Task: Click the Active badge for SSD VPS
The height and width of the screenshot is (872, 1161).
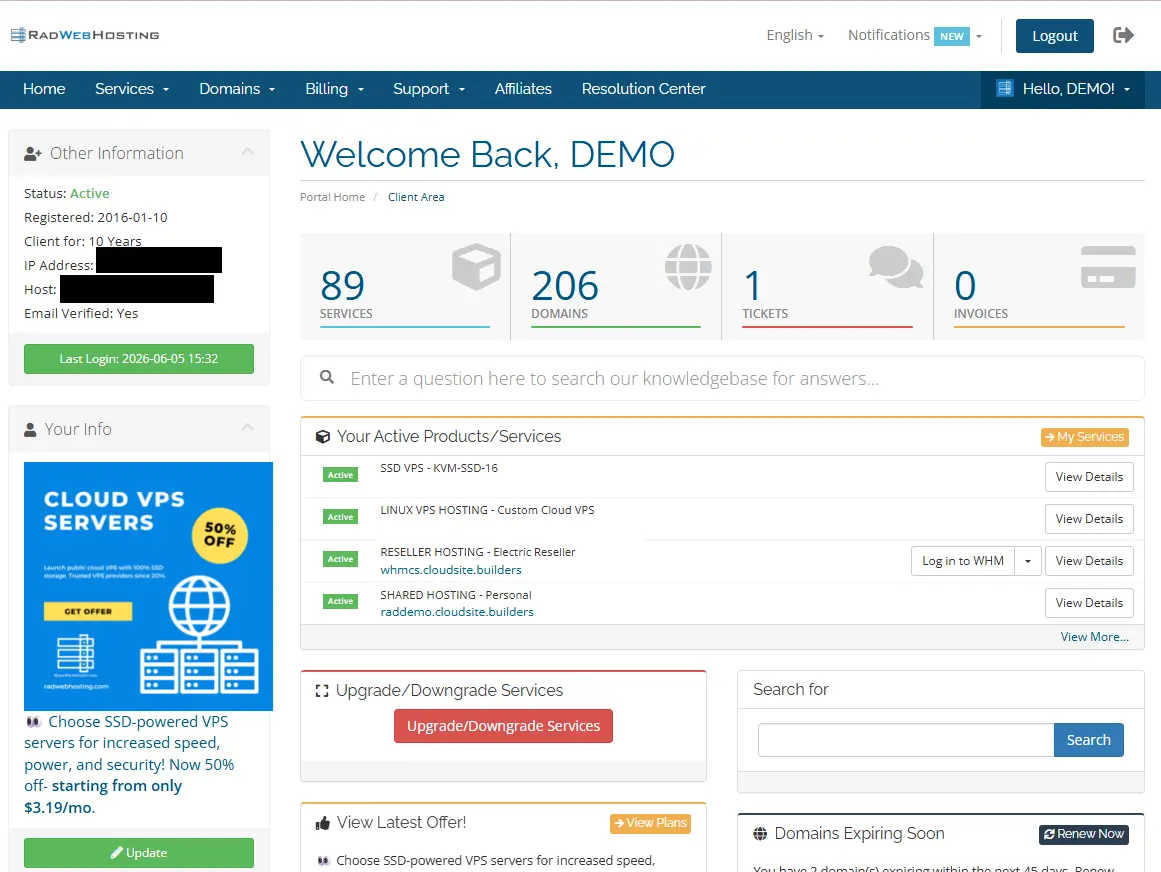Action: (x=341, y=475)
